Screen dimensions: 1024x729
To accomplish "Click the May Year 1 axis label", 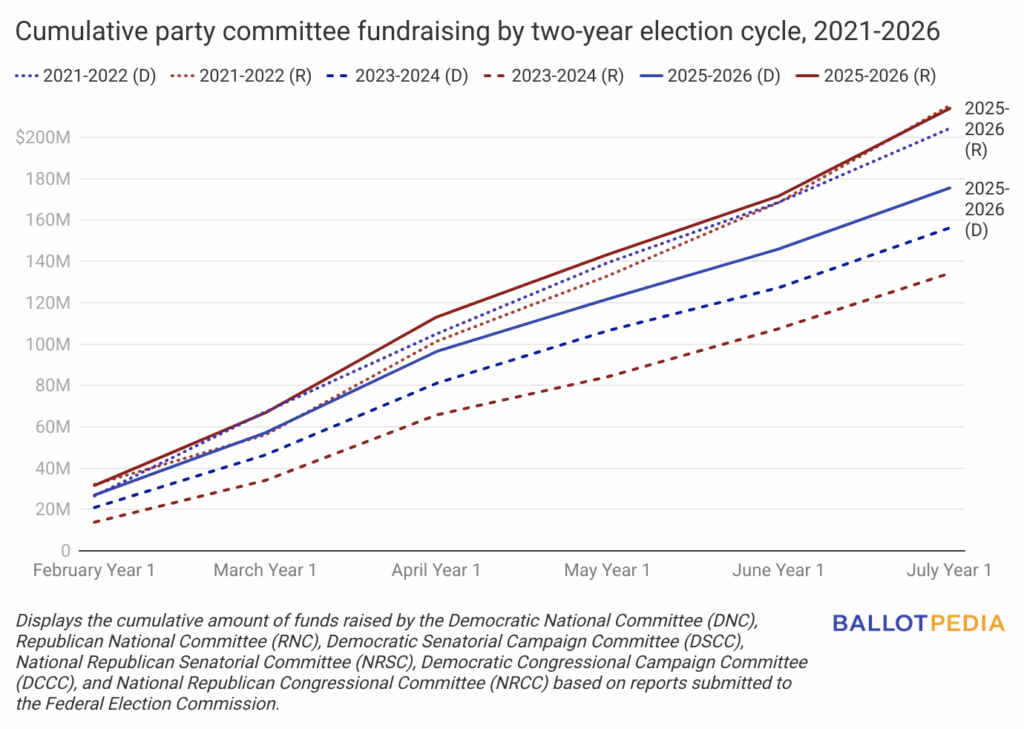I will 607,570.
